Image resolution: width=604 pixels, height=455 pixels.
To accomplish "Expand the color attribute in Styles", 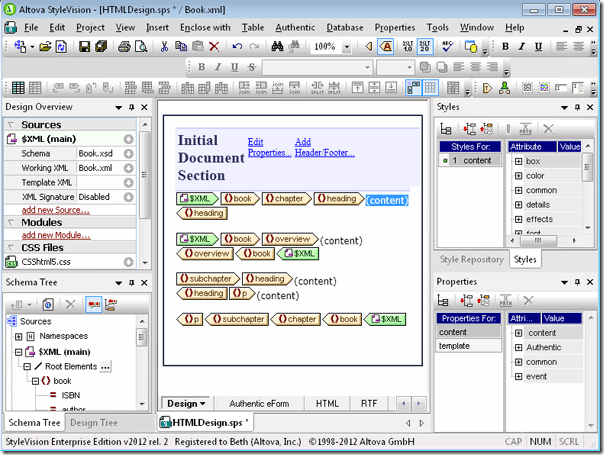I will 518,176.
